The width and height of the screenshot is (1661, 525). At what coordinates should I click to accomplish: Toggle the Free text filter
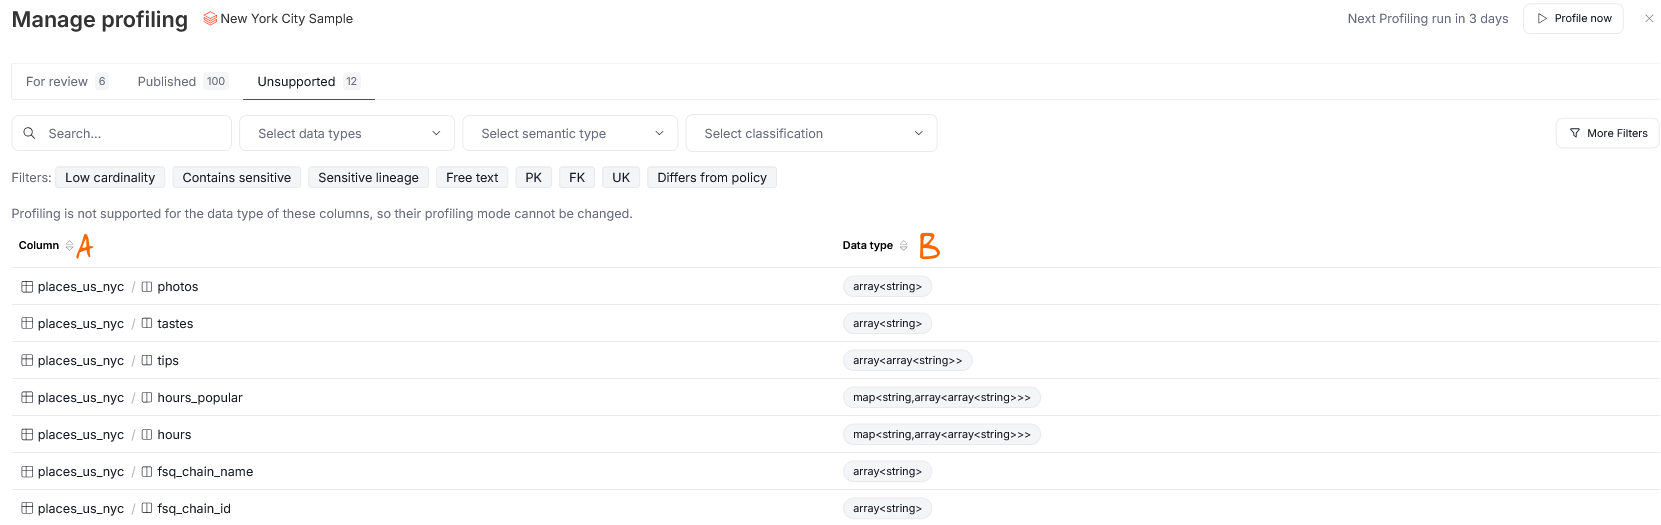point(472,178)
